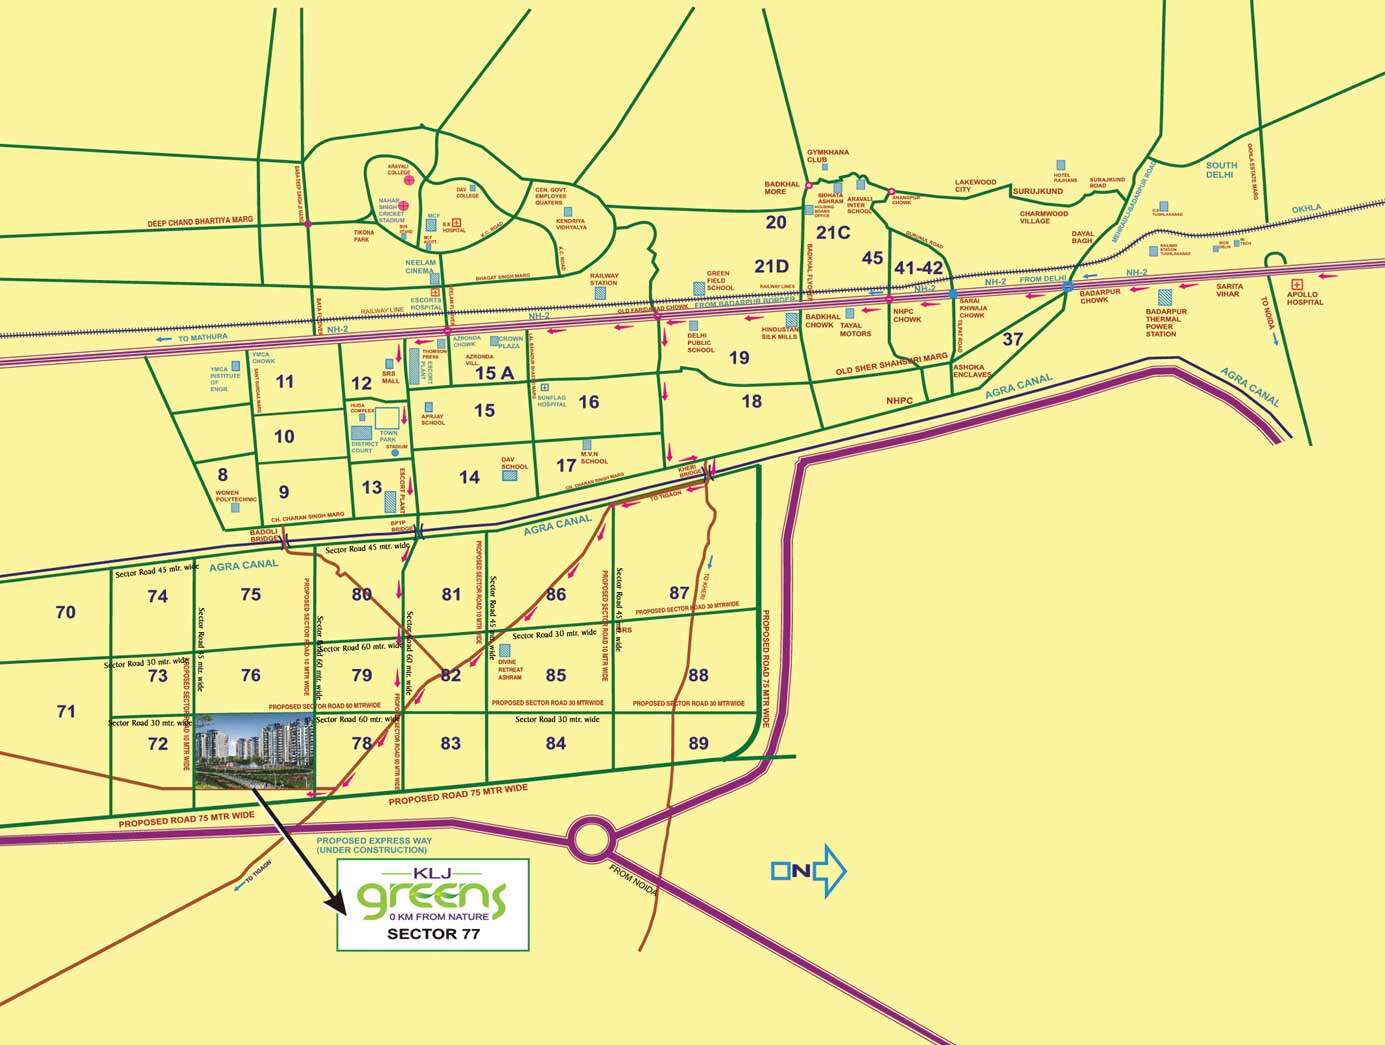
Task: Select the sector 88 label
Action: tap(698, 675)
